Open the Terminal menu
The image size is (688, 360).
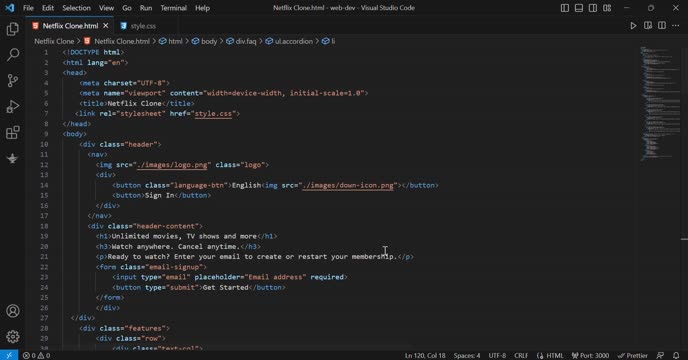[173, 8]
